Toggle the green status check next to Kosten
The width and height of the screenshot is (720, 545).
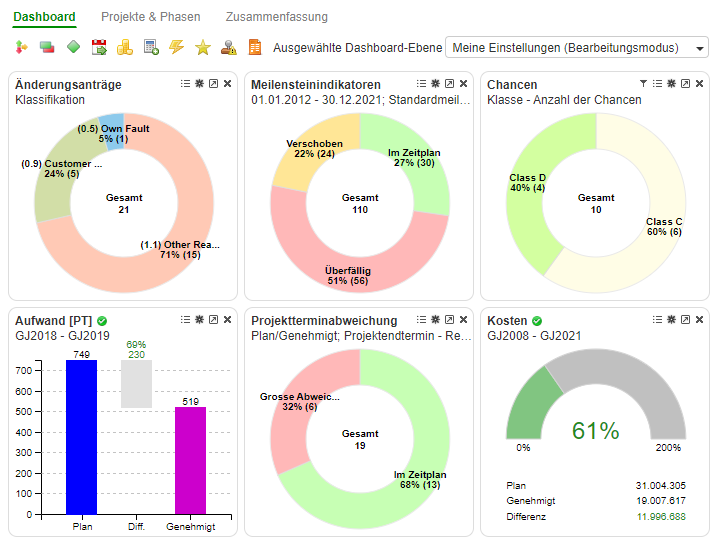click(537, 320)
